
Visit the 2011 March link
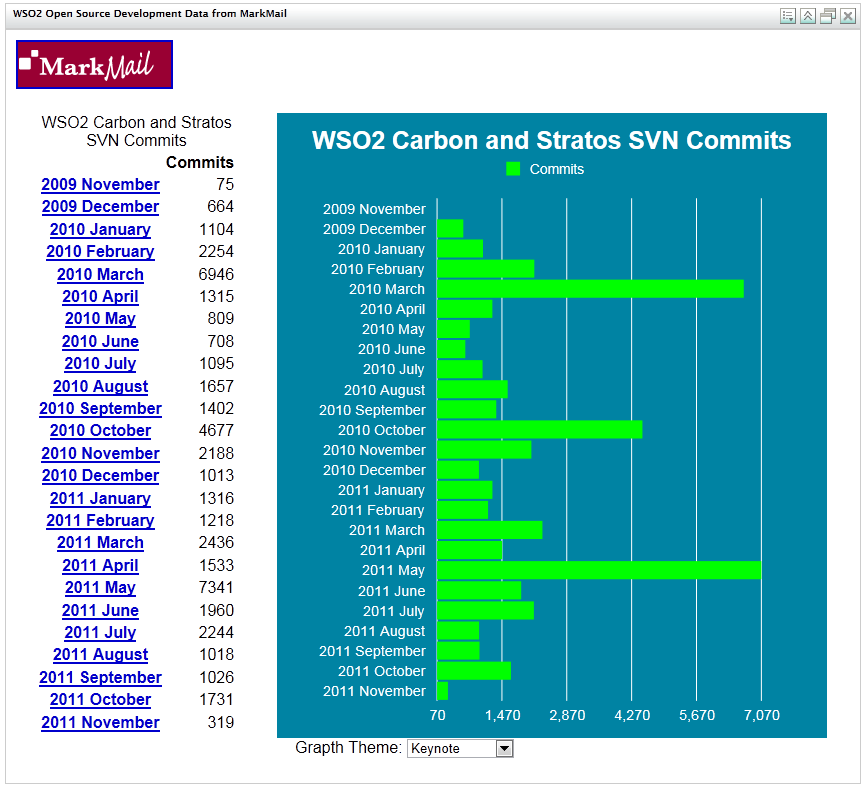(x=100, y=543)
